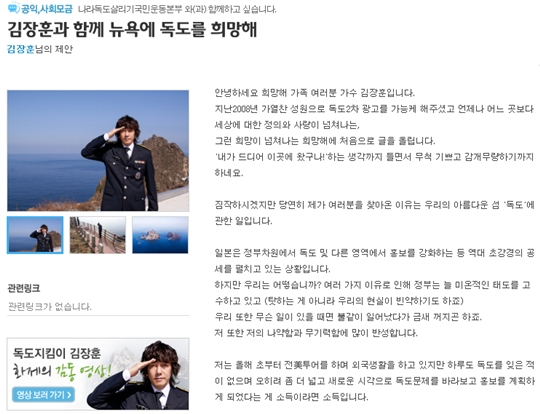This screenshot has width=540, height=414.
Task: Select the first saluting thumbnail
Action: tap(35, 235)
